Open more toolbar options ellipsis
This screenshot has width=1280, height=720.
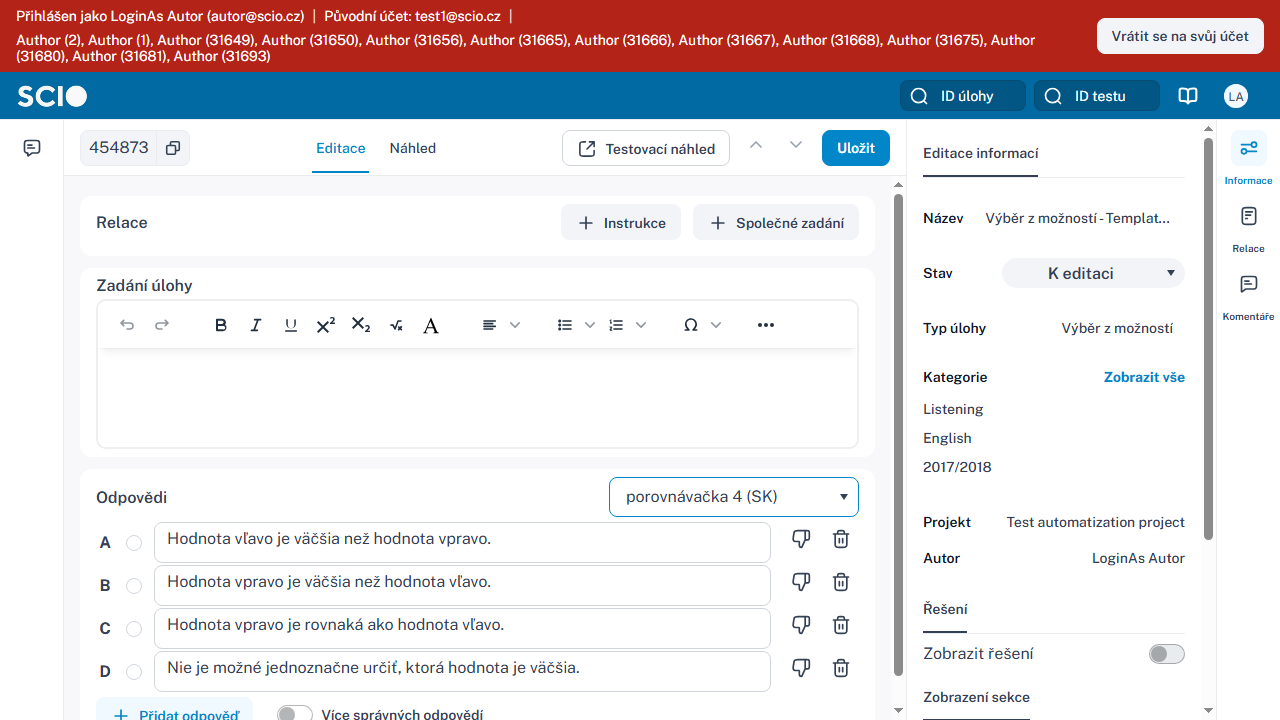pyautogui.click(x=766, y=325)
